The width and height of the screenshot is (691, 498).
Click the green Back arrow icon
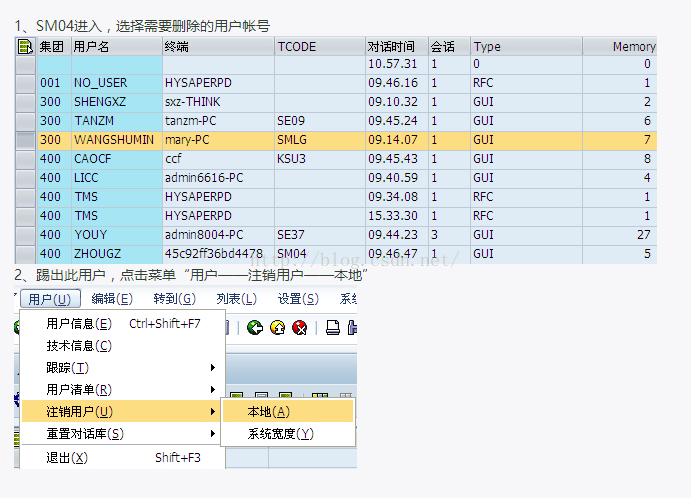pyautogui.click(x=255, y=327)
